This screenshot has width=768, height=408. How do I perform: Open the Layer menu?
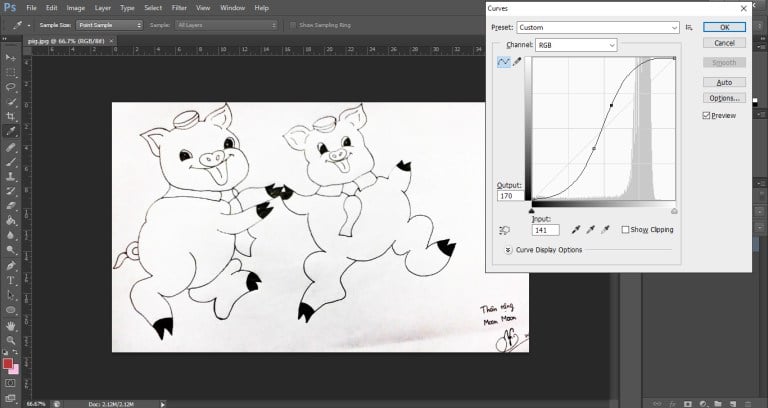pos(102,8)
